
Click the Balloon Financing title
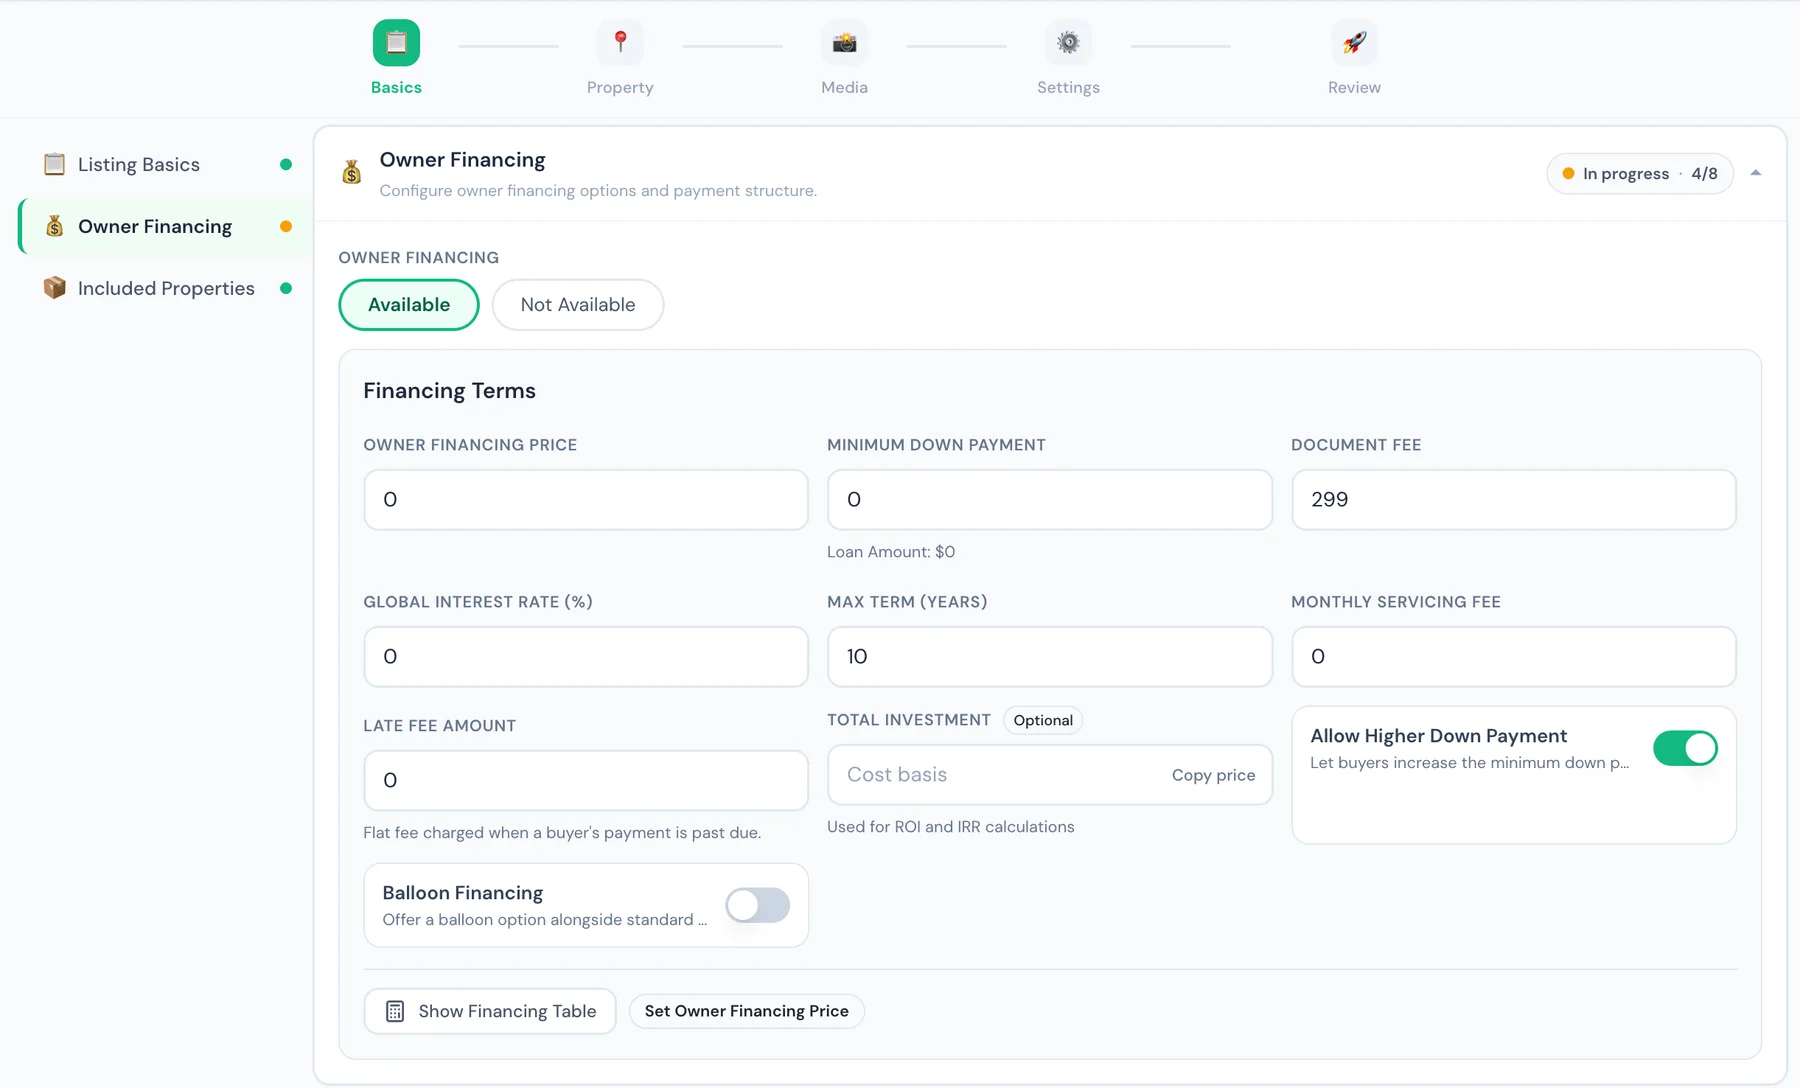point(463,893)
